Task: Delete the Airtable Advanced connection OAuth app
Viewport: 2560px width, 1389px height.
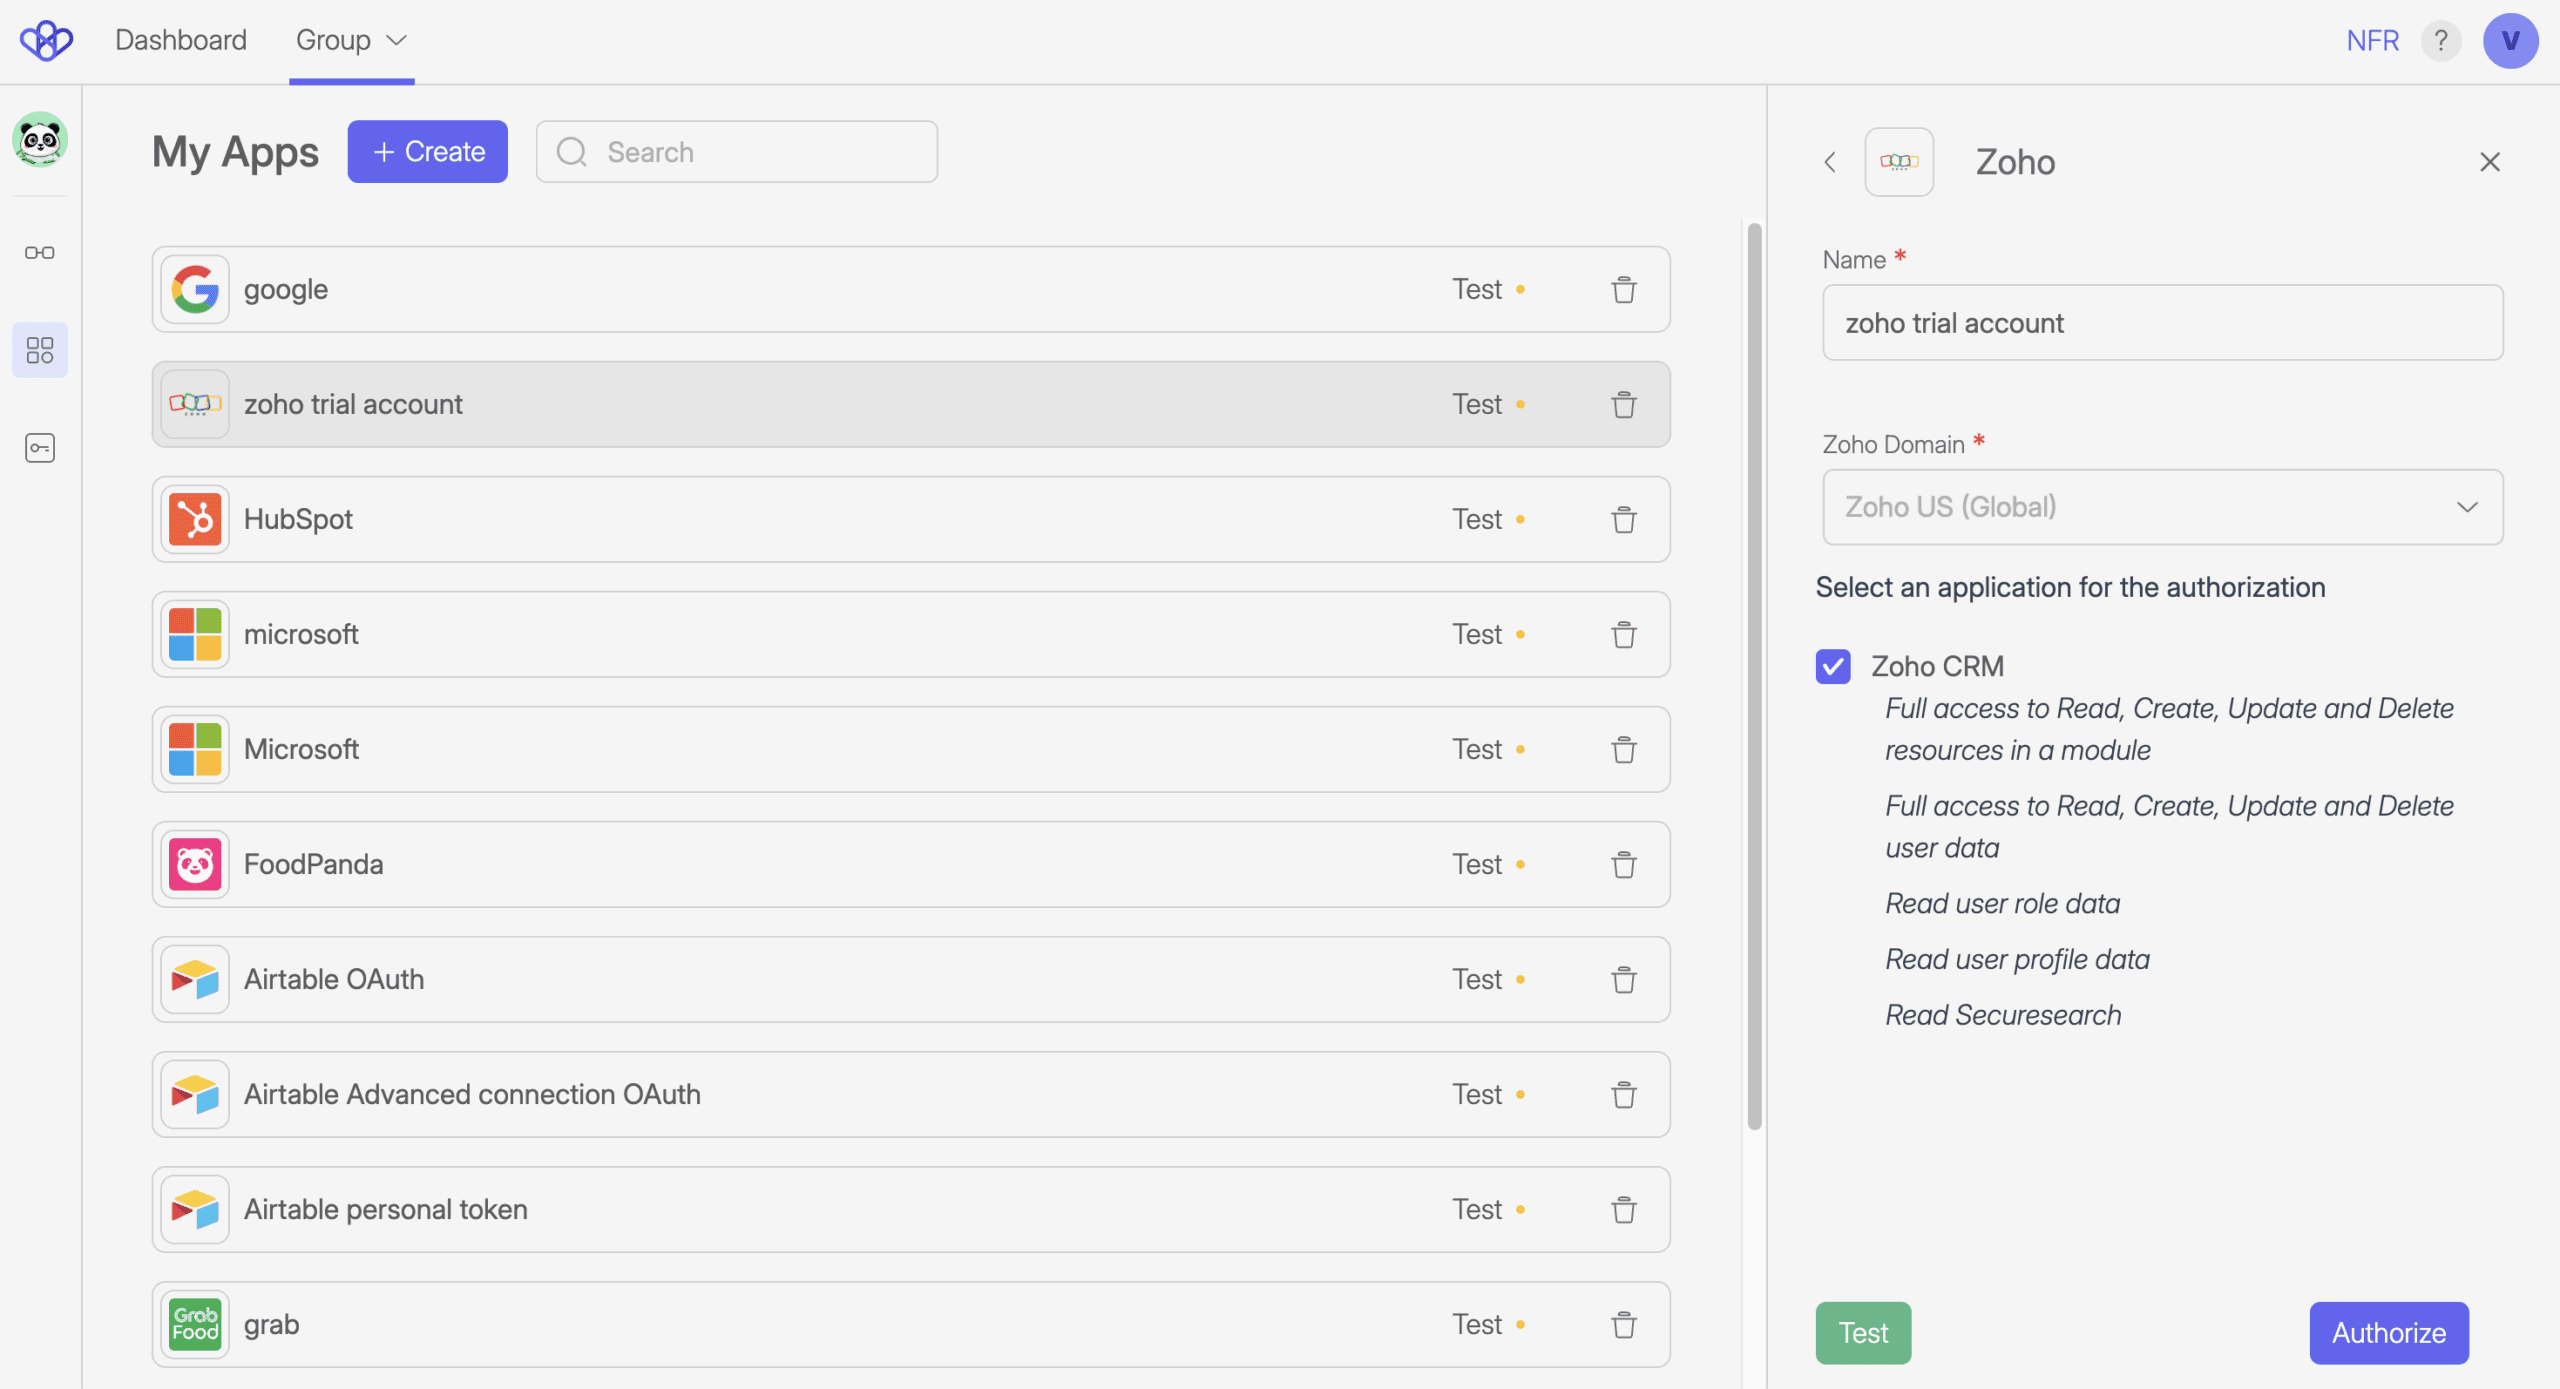Action: tap(1624, 1095)
